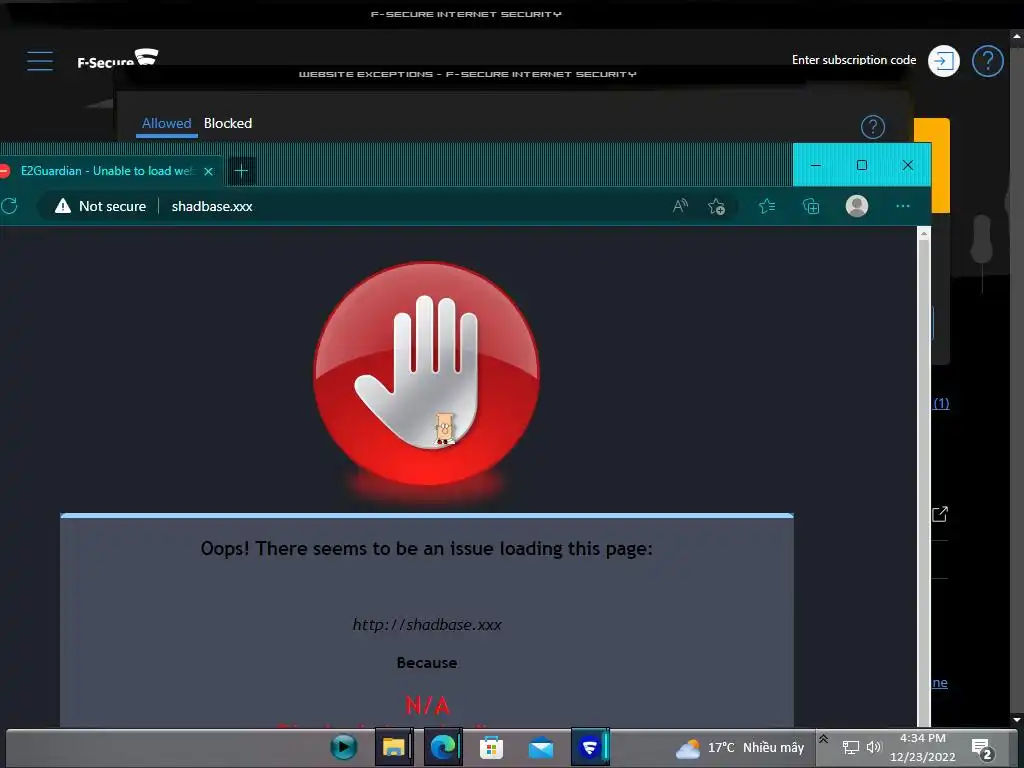Image resolution: width=1024 pixels, height=768 pixels.
Task: Click the Oops issue loading page heading
Action: [x=426, y=549]
